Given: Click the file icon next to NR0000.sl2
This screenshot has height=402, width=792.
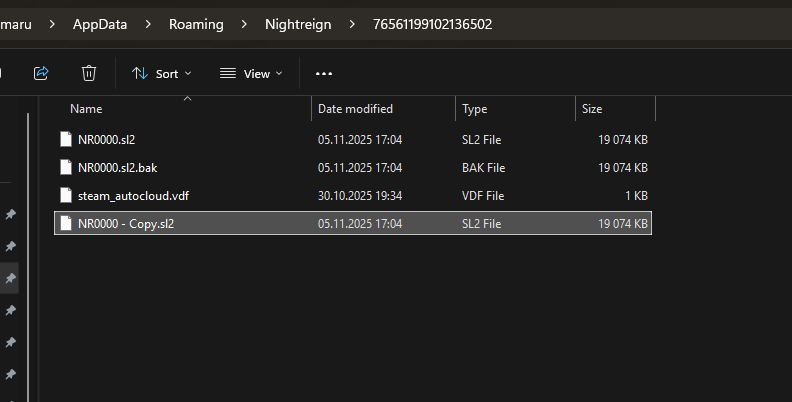Looking at the screenshot, I should coord(67,139).
